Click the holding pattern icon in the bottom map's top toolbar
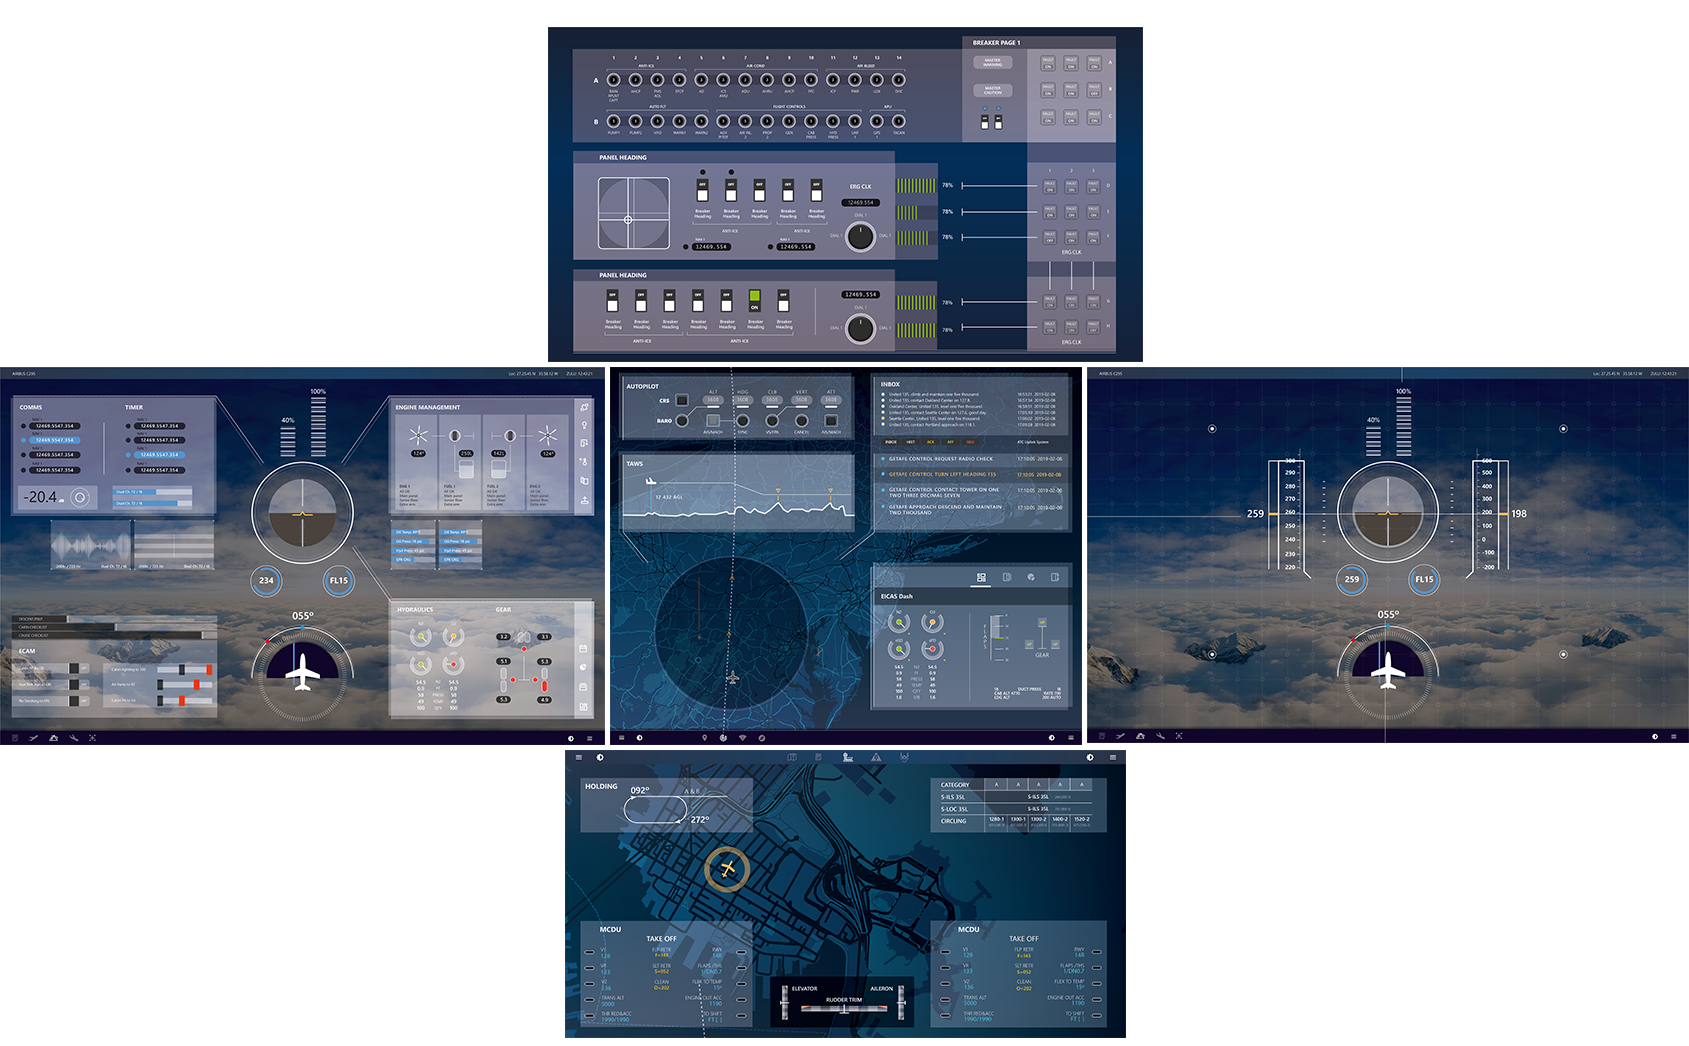 904,757
